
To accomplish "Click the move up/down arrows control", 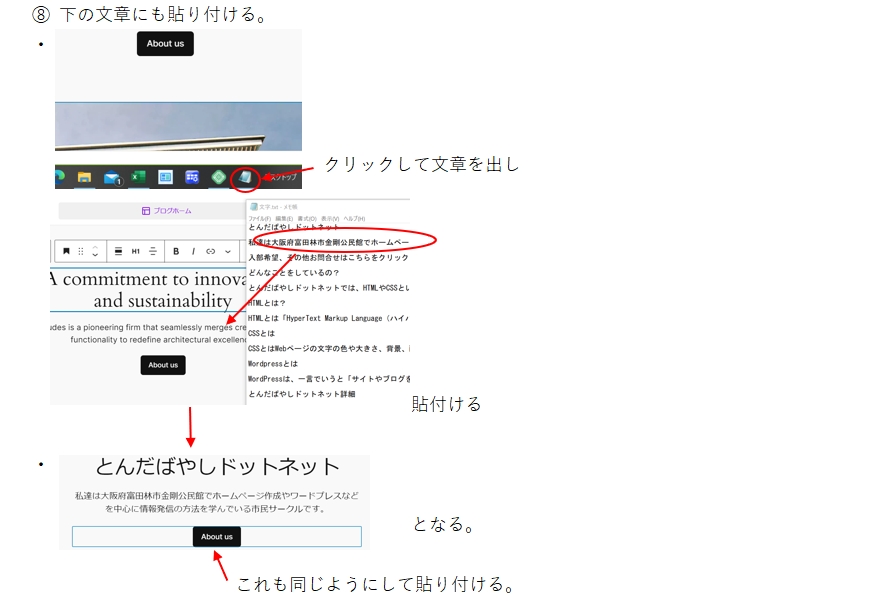I will point(95,251).
